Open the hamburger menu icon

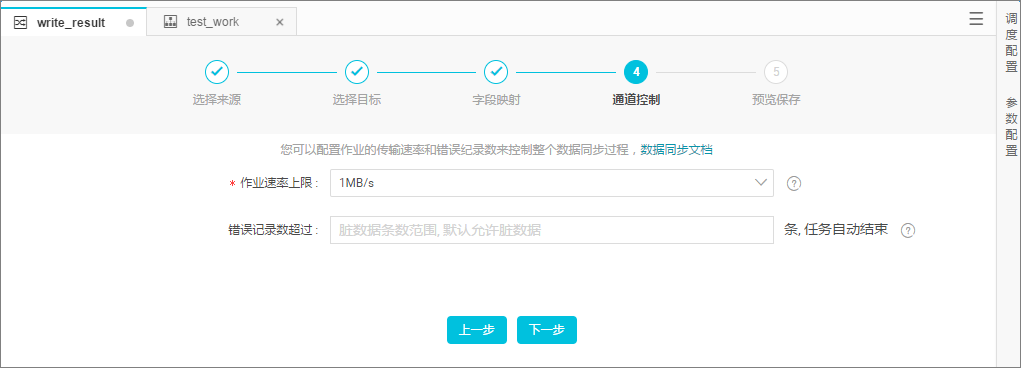tap(976, 19)
